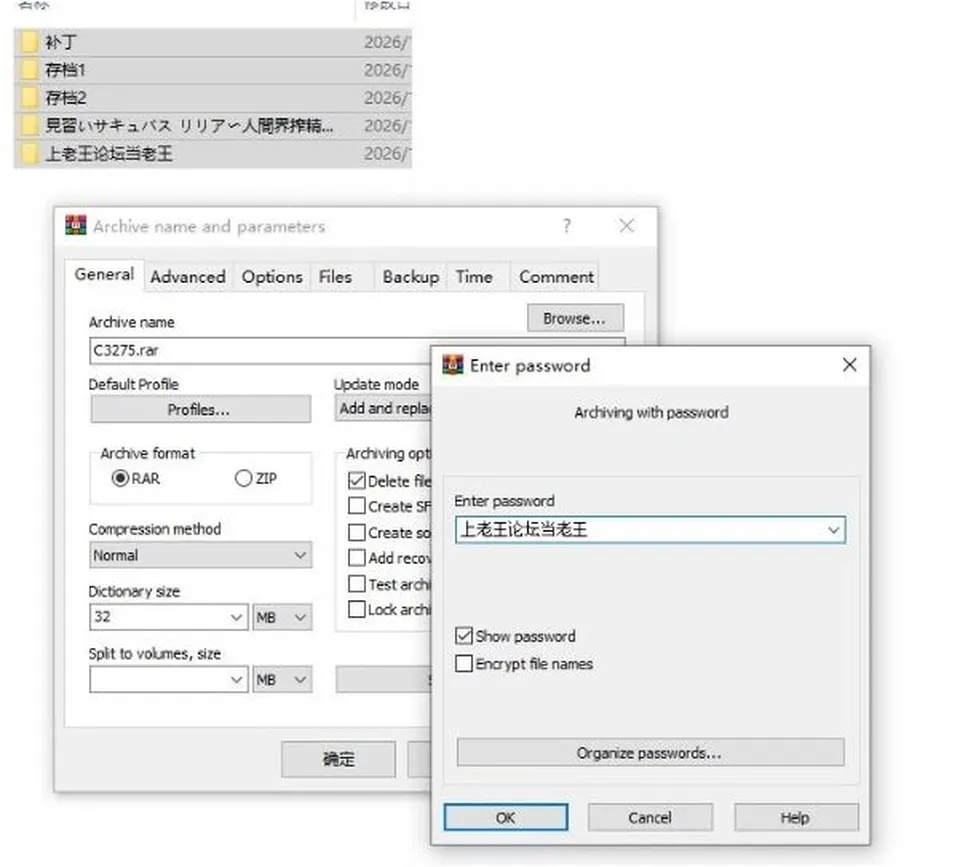Enable the Test archived files checkbox
Viewport: 960px width, 867px height.
[356, 584]
